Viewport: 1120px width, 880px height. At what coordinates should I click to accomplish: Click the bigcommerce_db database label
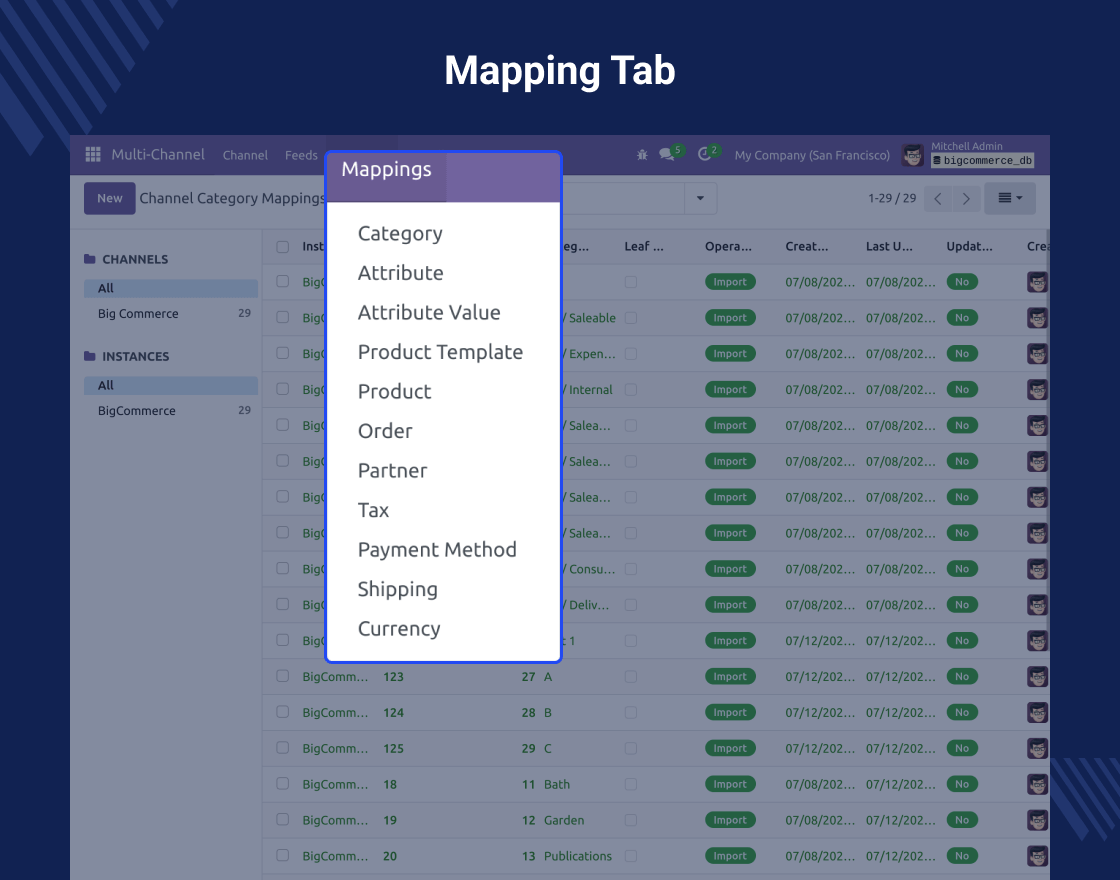pyautogui.click(x=983, y=161)
